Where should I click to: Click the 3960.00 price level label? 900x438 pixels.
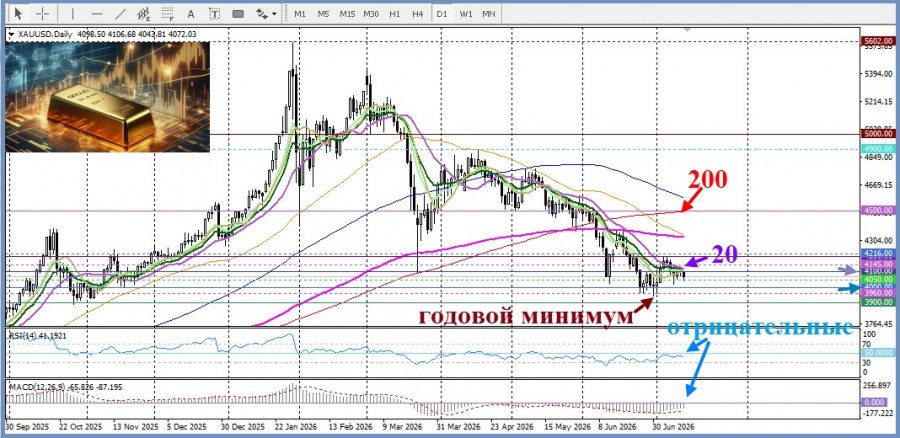878,293
